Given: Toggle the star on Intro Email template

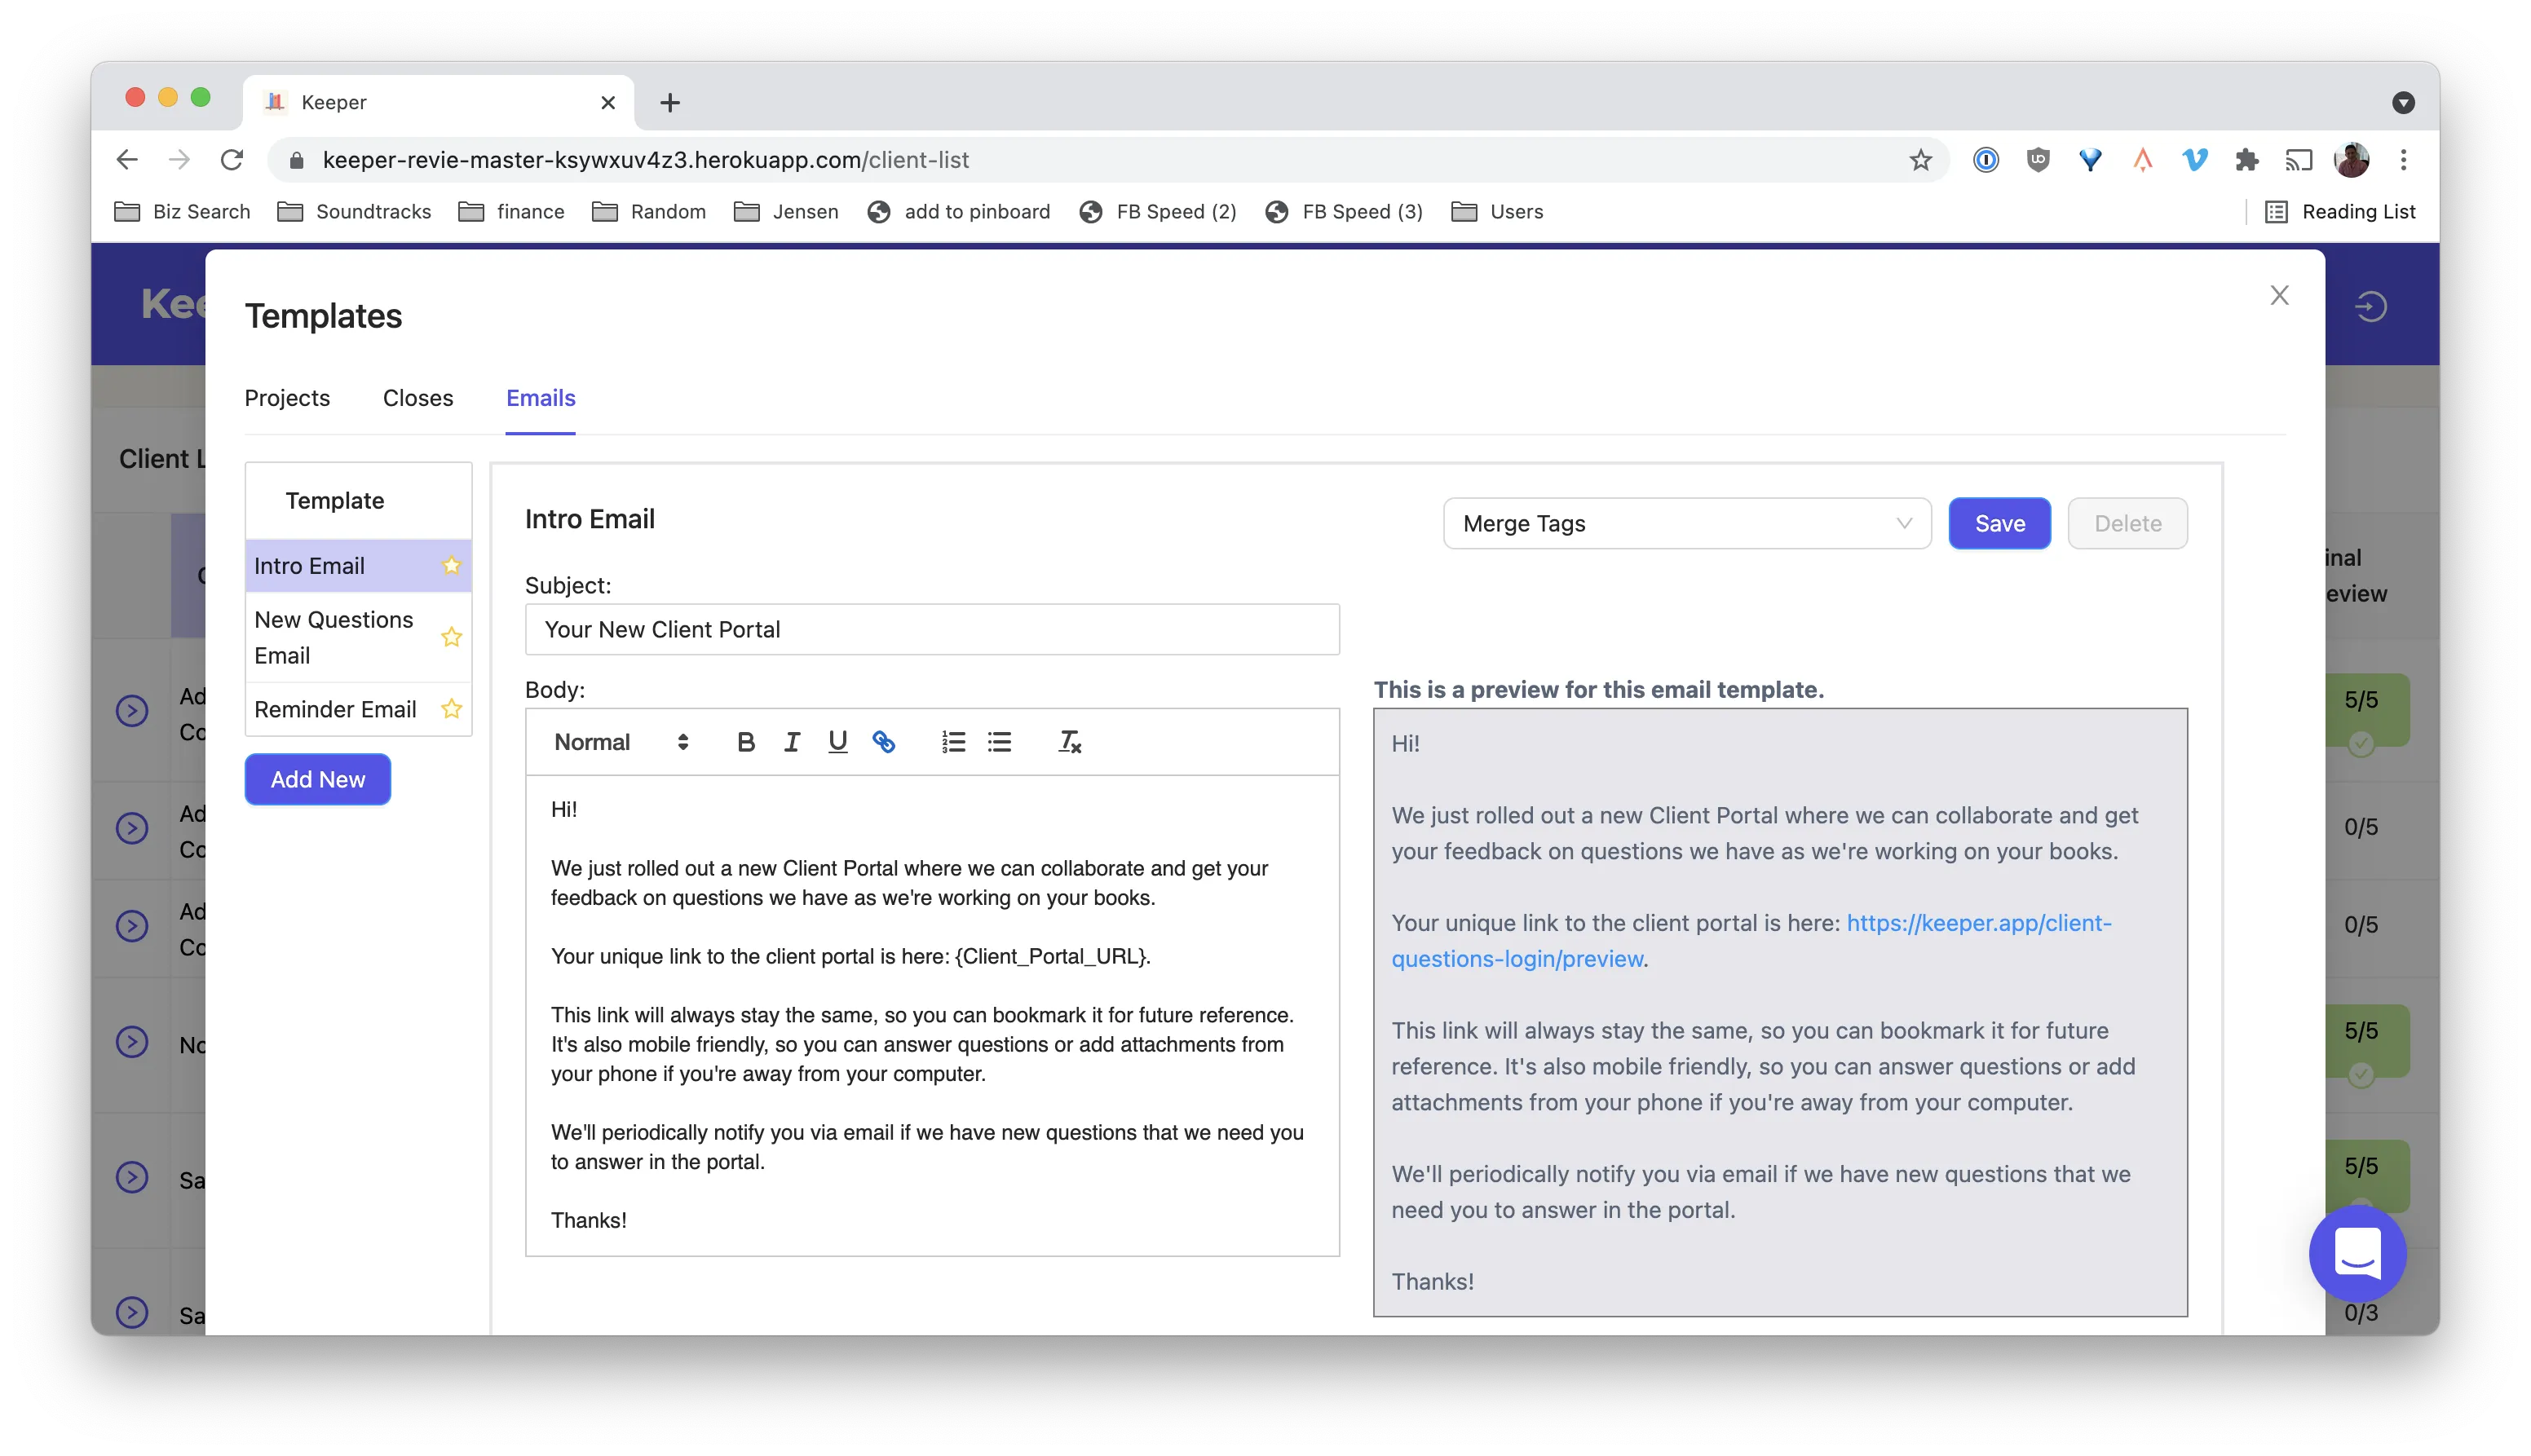Looking at the screenshot, I should click(451, 566).
